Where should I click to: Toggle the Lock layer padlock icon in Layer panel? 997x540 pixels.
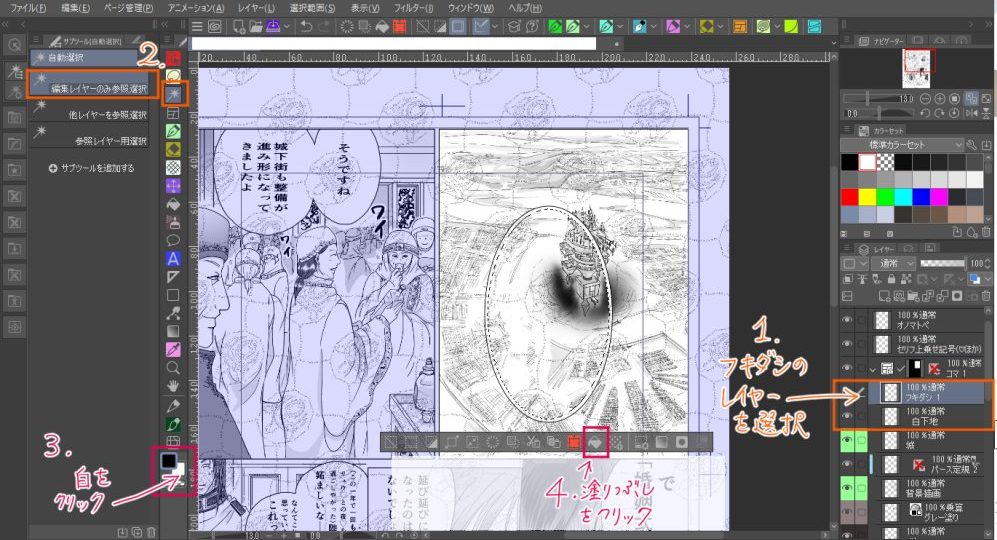891,279
